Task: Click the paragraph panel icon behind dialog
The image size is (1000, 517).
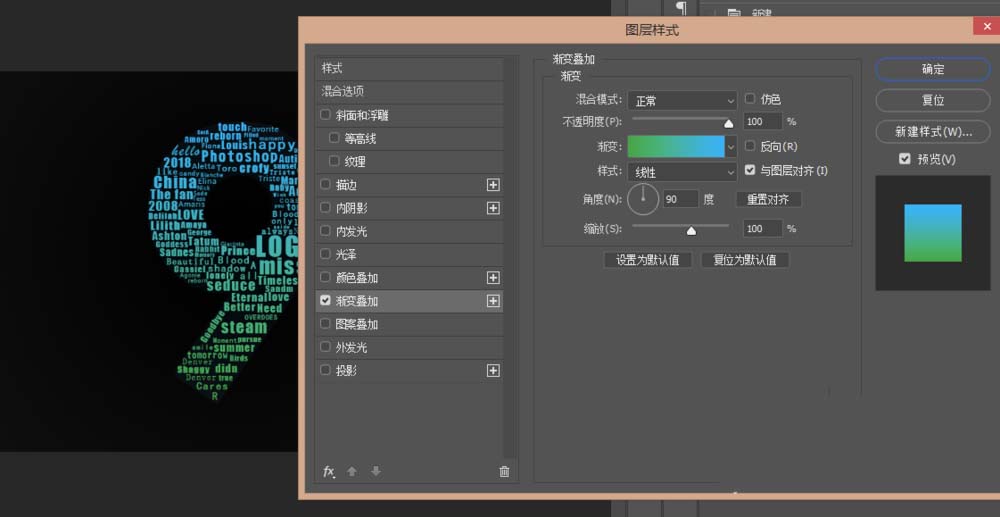Action: point(682,7)
